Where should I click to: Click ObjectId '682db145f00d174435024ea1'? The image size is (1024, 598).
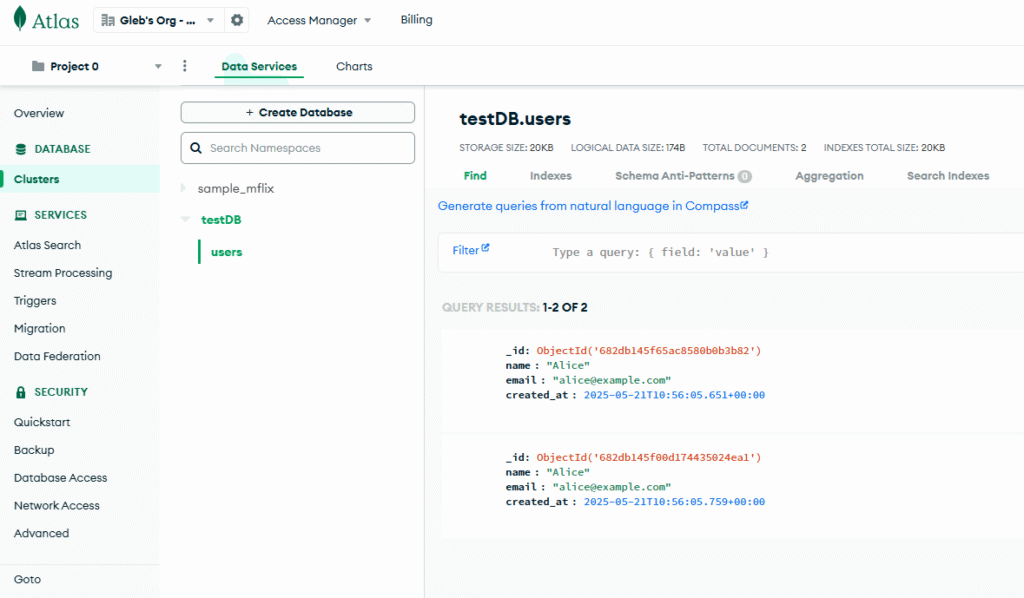click(648, 458)
